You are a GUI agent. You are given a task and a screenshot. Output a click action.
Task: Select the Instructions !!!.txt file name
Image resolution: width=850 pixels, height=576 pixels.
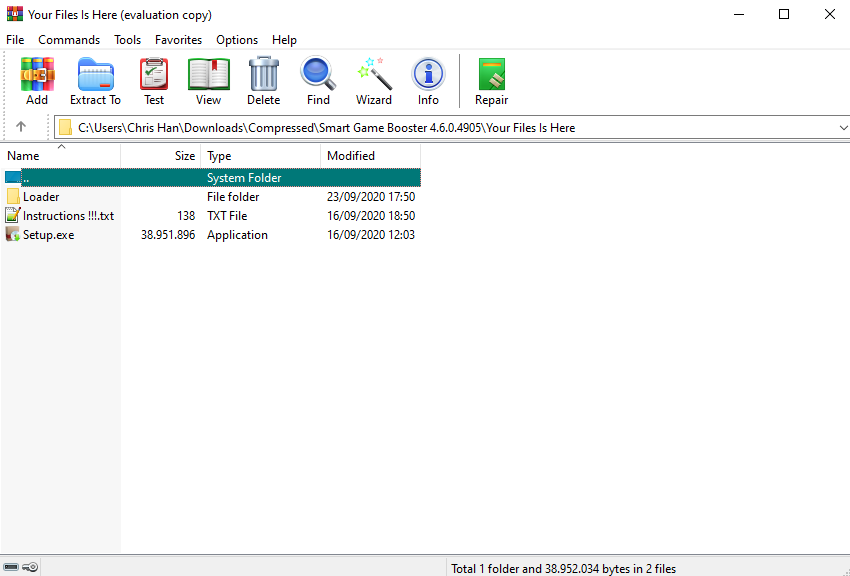[x=68, y=216]
